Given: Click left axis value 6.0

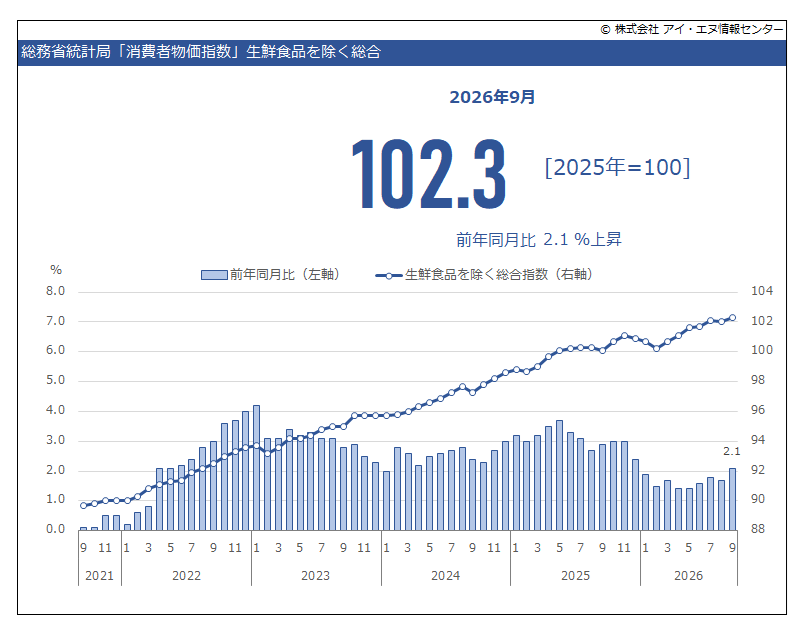Looking at the screenshot, I should click(x=55, y=350).
